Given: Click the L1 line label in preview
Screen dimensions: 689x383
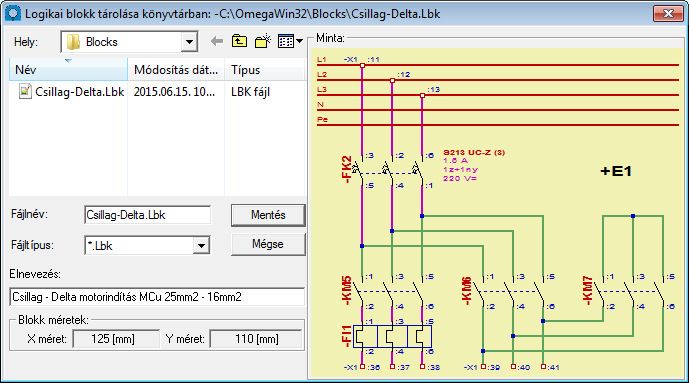Looking at the screenshot, I should tap(322, 59).
